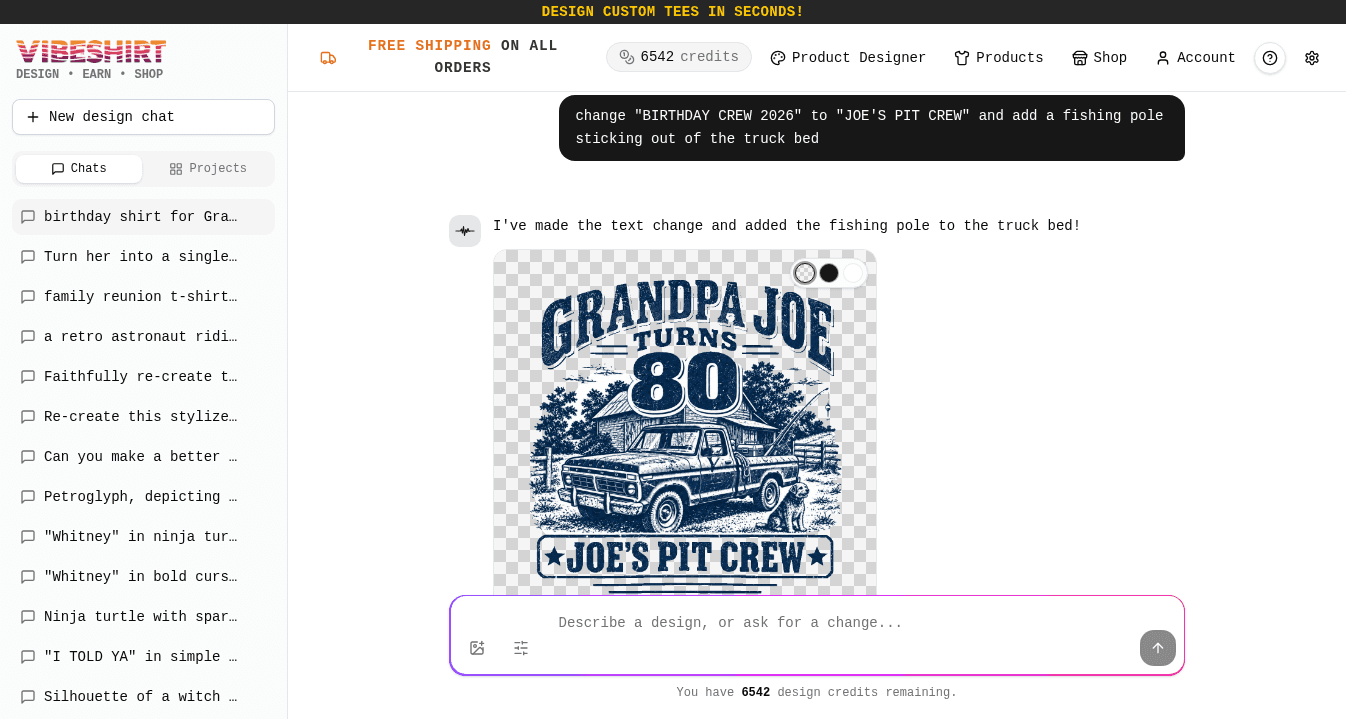Select black background swatch

tap(829, 273)
